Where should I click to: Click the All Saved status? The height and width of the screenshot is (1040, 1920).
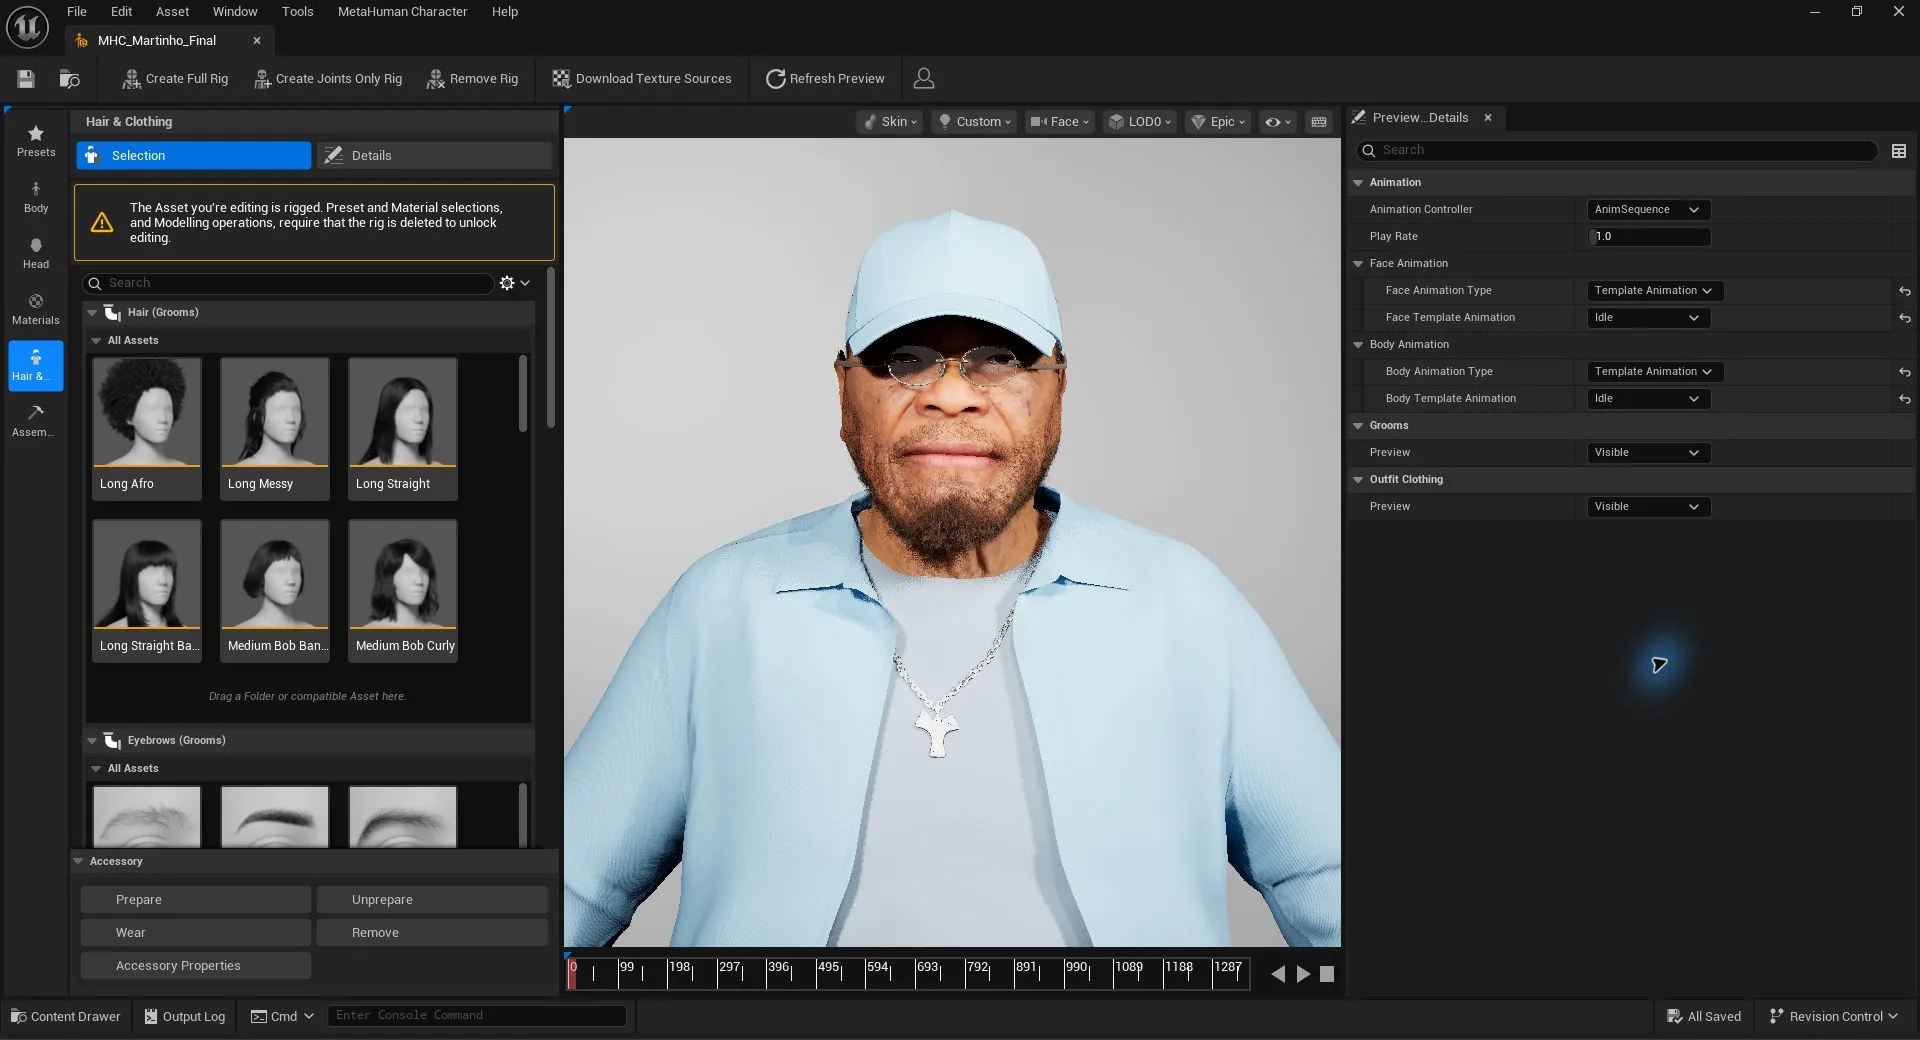1704,1016
